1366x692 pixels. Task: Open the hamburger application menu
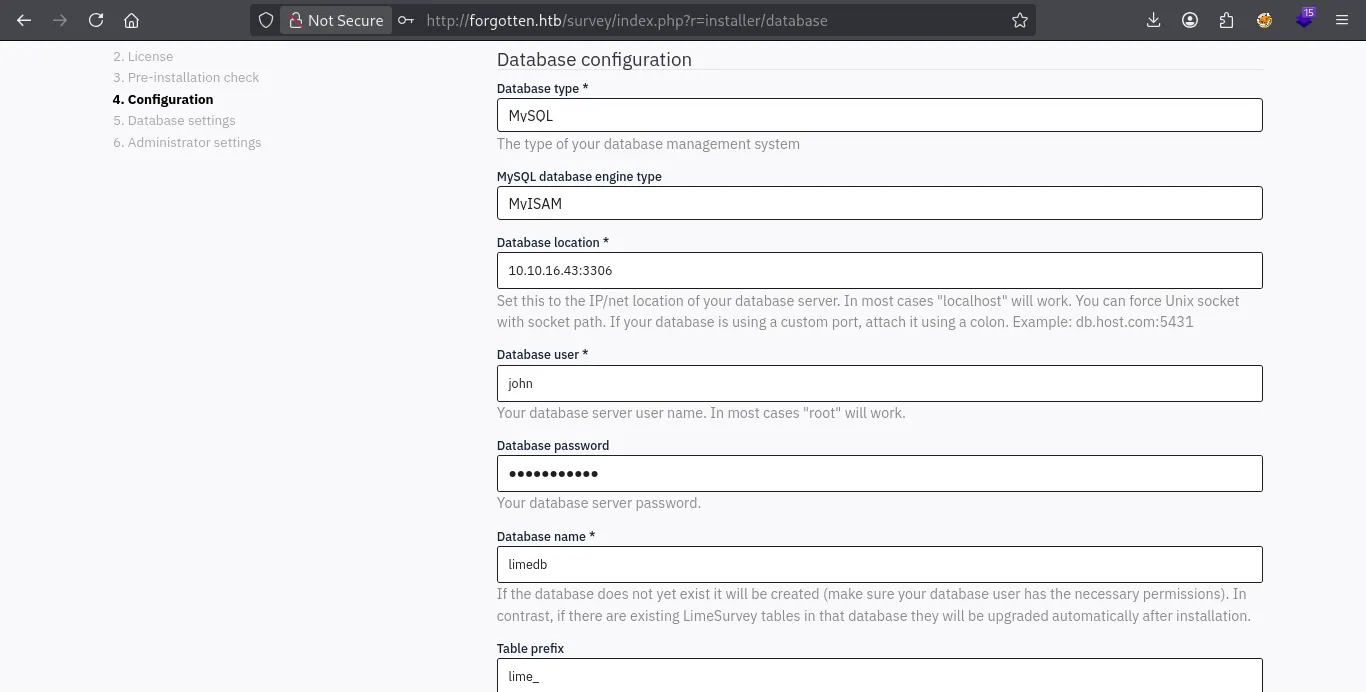pyautogui.click(x=1342, y=20)
